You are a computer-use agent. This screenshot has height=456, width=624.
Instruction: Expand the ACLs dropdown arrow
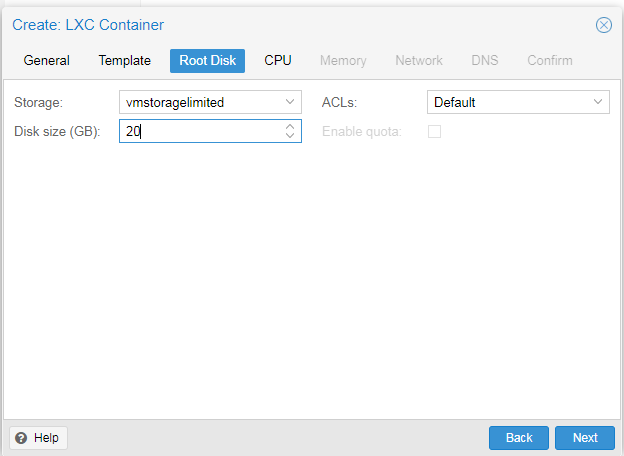pyautogui.click(x=598, y=102)
